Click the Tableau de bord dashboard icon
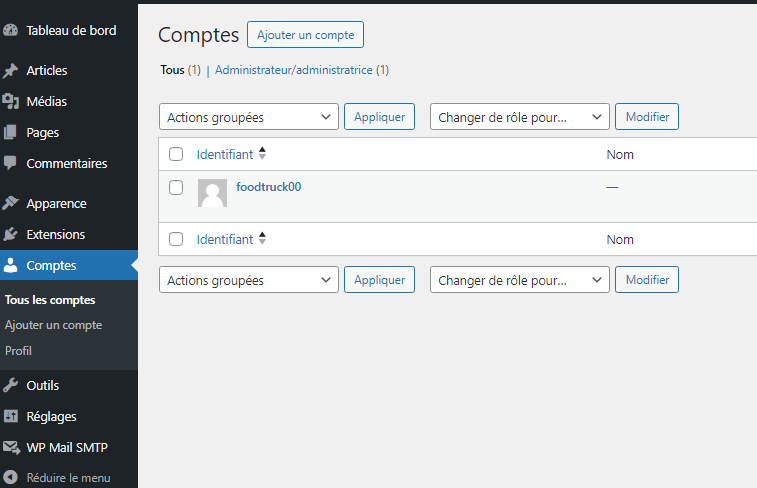Viewport: 757px width, 488px height. pyautogui.click(x=11, y=30)
